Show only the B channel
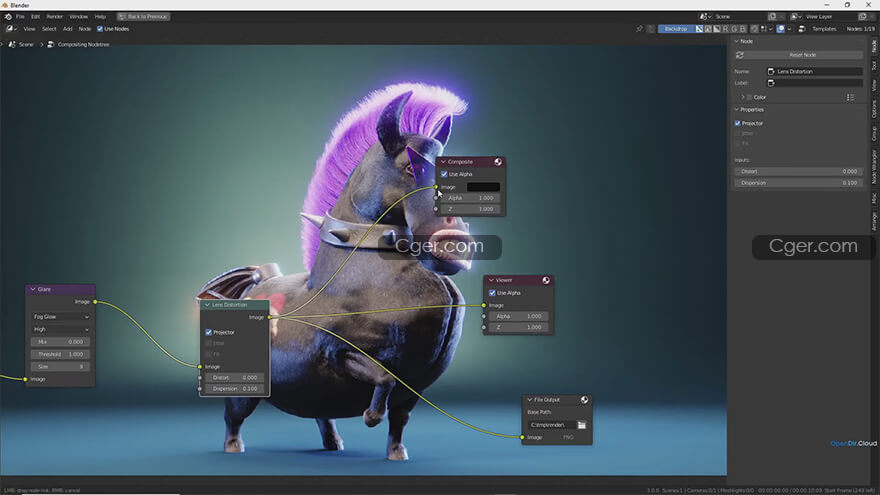 (742, 29)
